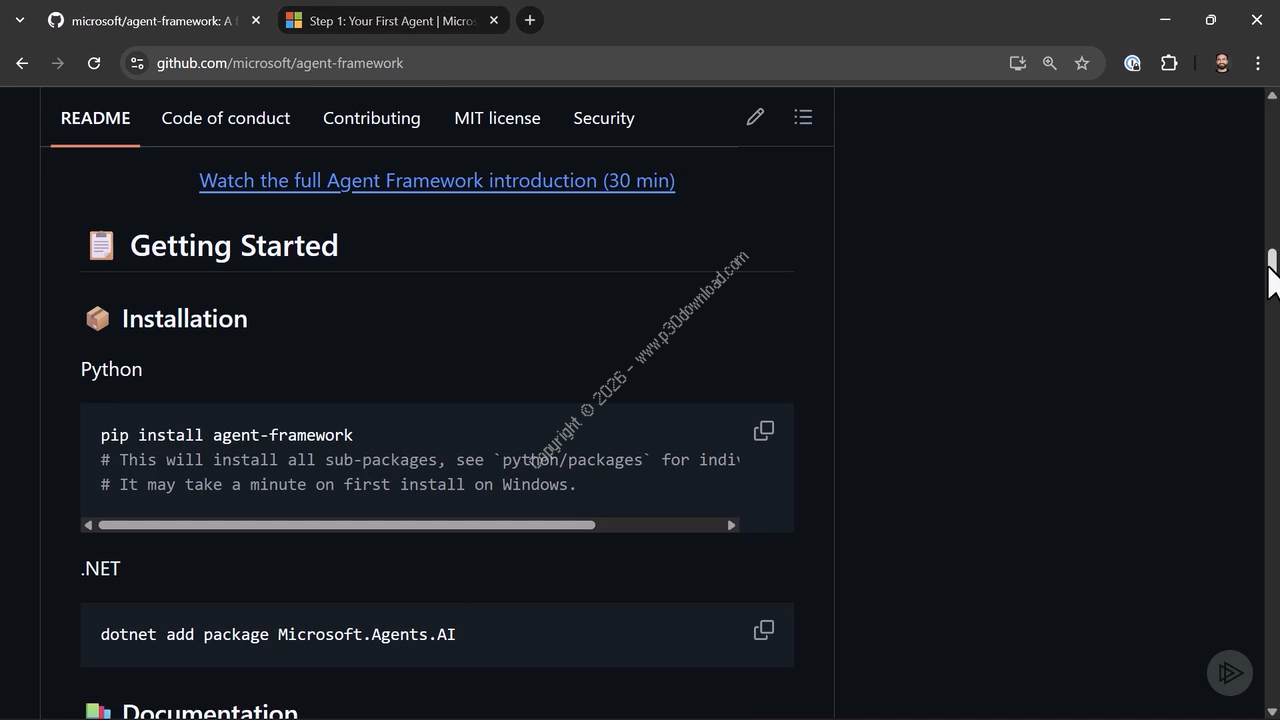Open the MIT license tab

497,118
